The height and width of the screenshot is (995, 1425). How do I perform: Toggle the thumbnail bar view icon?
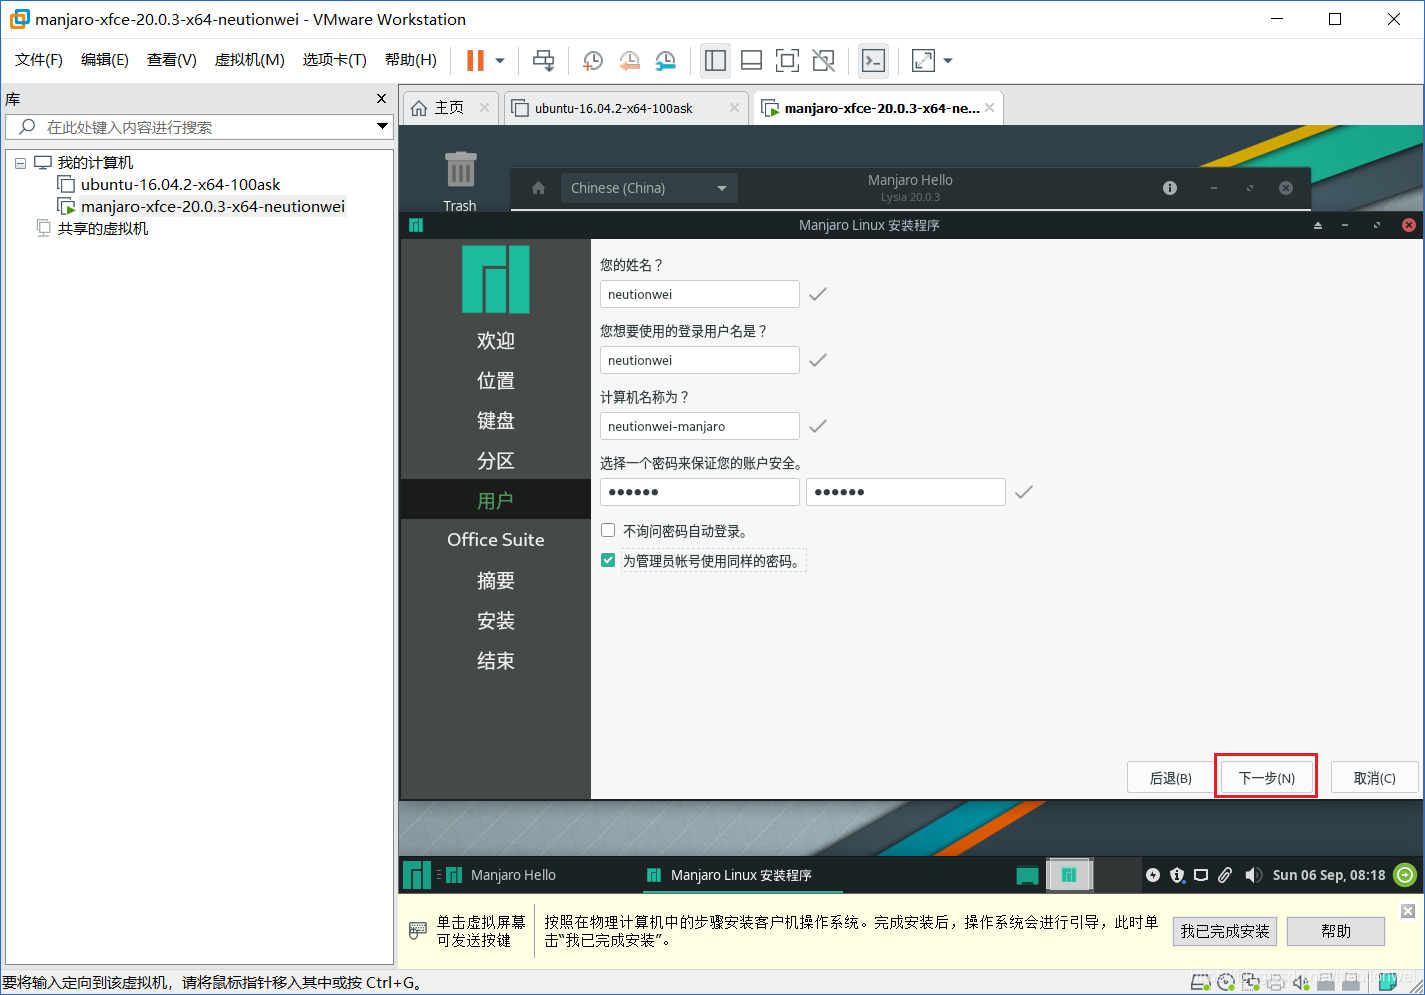point(751,61)
